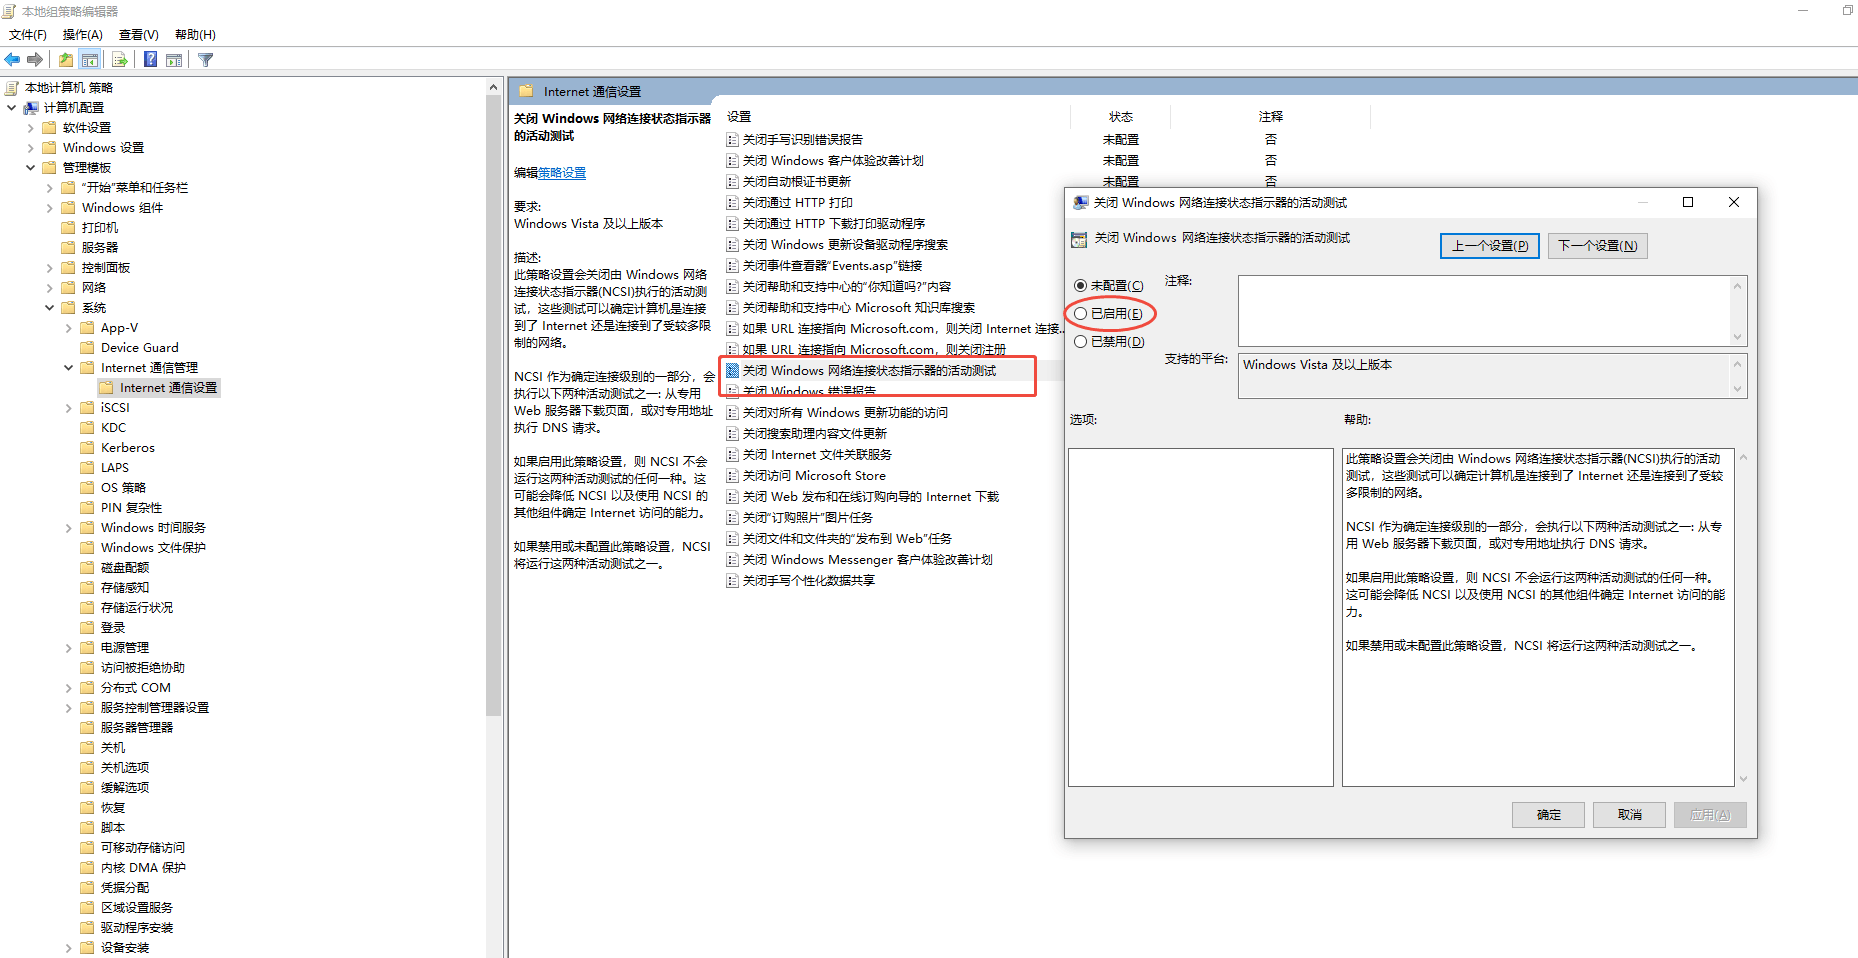The width and height of the screenshot is (1858, 958).
Task: Select the 已禁用(D) radio button
Action: point(1080,342)
